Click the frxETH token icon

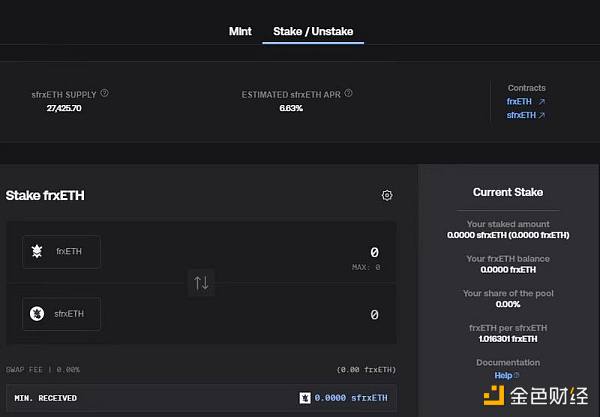tap(37, 251)
